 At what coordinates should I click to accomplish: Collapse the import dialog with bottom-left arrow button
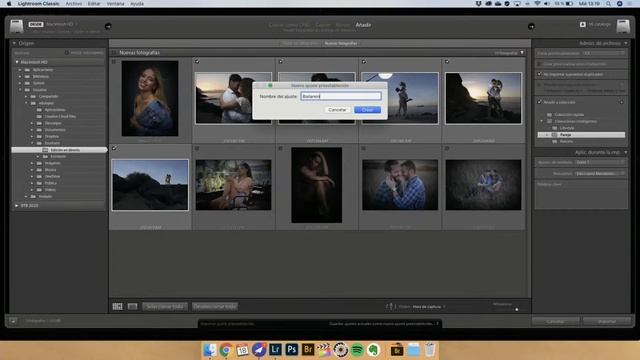pos(13,321)
